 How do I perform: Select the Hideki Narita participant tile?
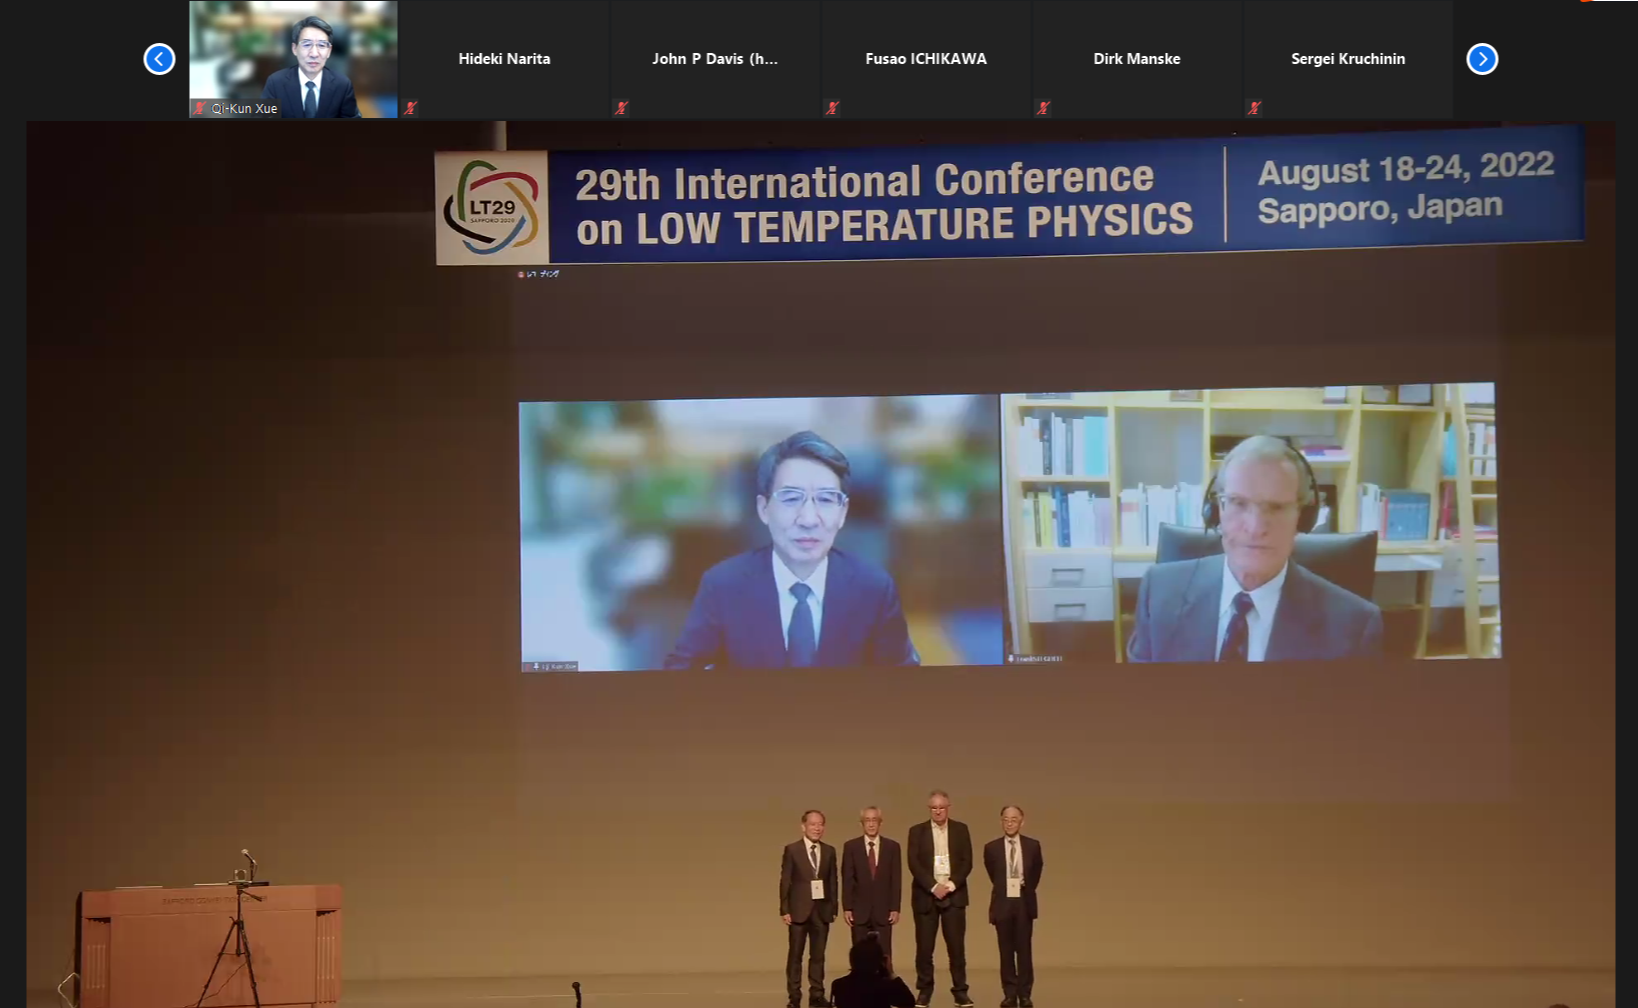pyautogui.click(x=504, y=59)
